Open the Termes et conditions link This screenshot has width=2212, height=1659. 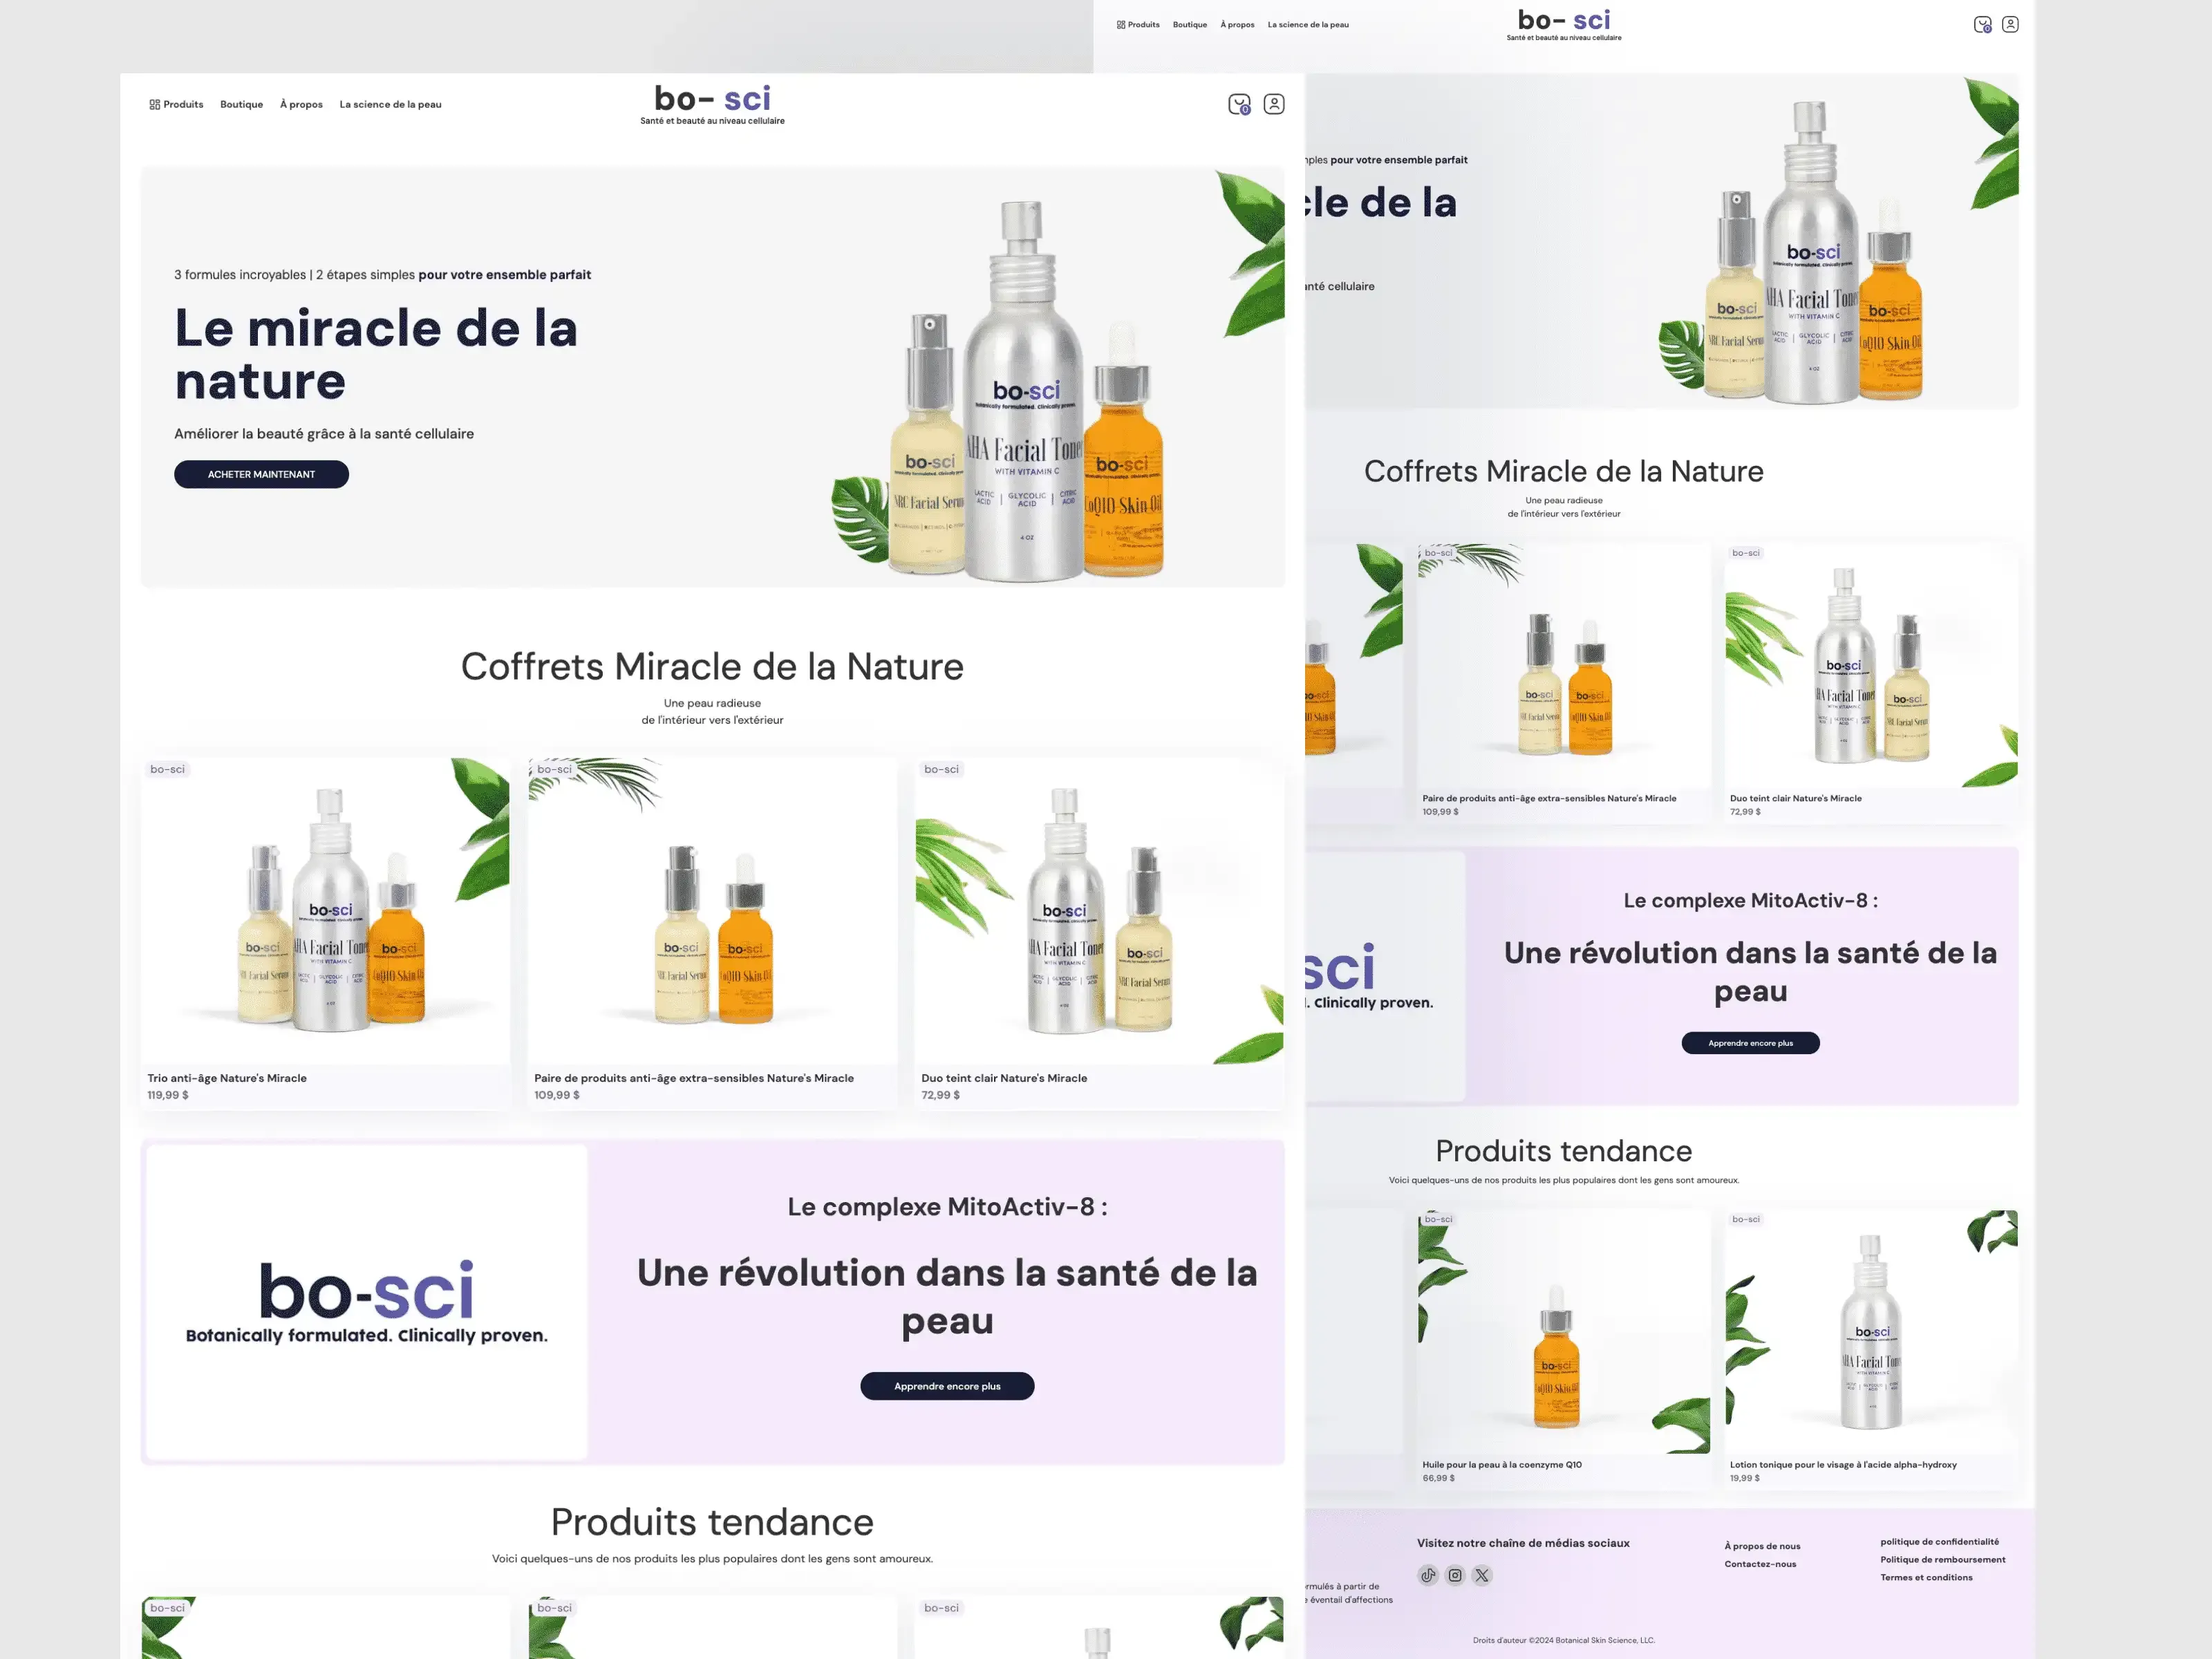click(x=1926, y=1577)
